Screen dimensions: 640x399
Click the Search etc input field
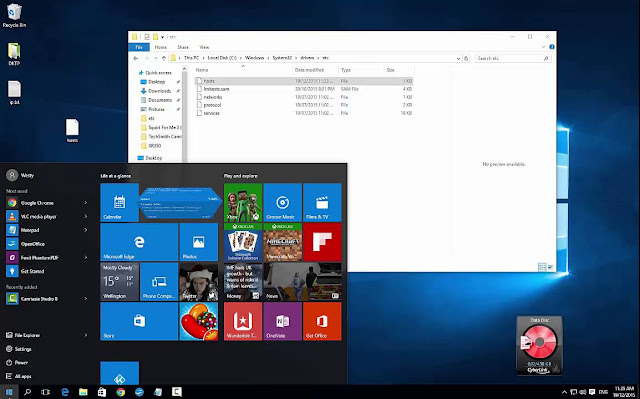[x=513, y=58]
